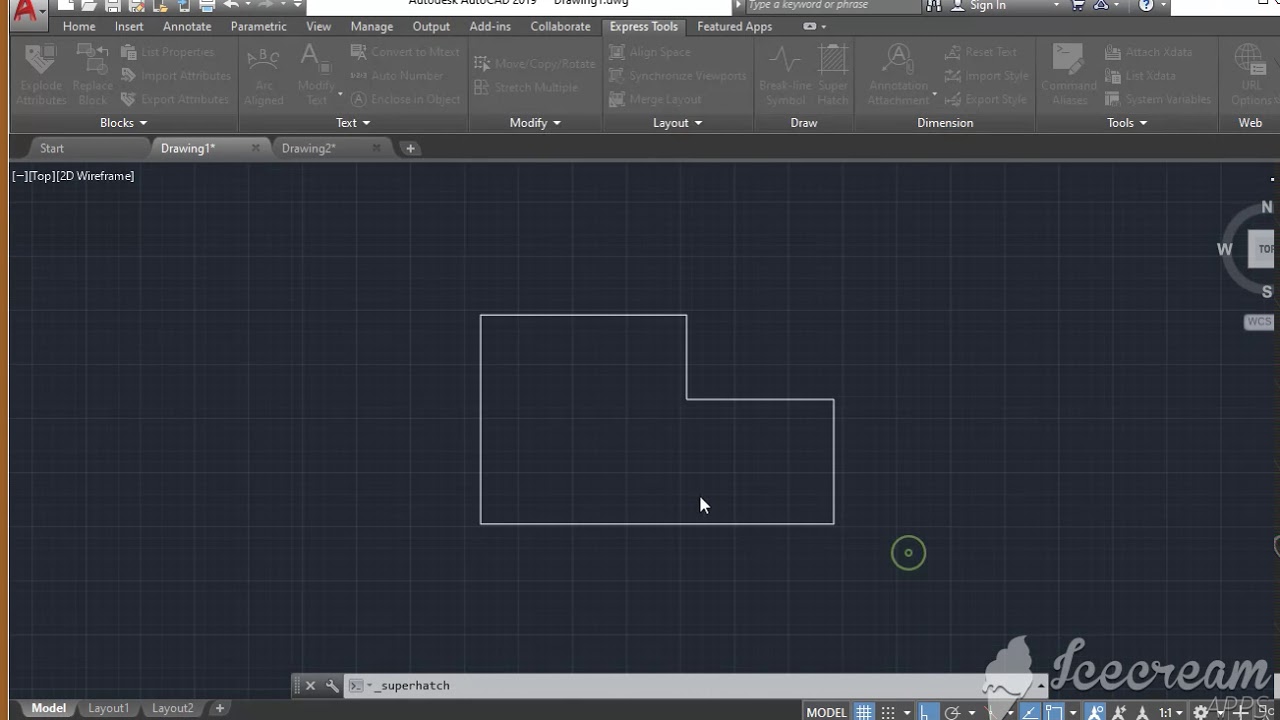Open the workspace switching gear icon
This screenshot has width=1280, height=720.
pyautogui.click(x=1202, y=712)
